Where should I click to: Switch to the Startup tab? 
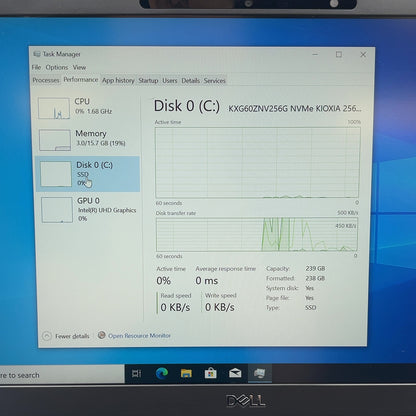tap(148, 80)
